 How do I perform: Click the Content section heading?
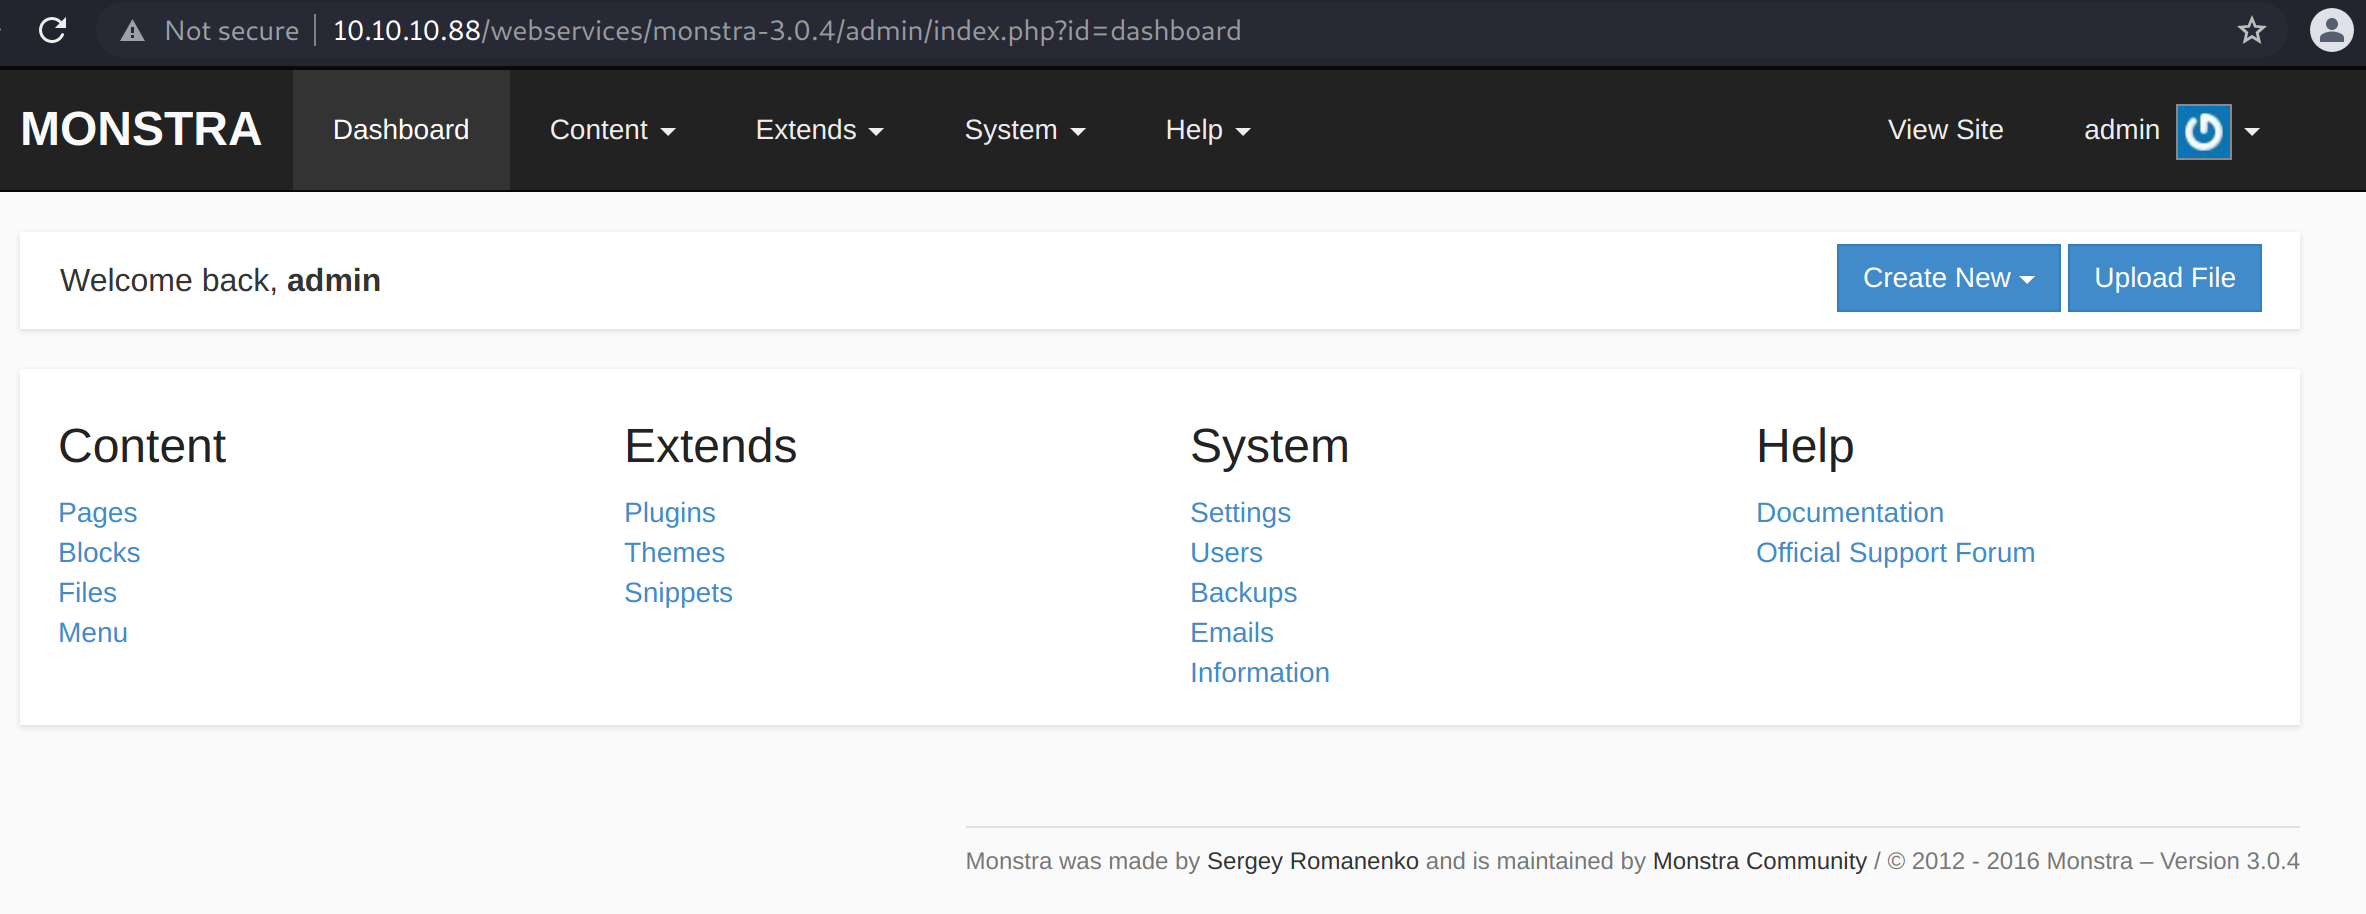click(142, 446)
